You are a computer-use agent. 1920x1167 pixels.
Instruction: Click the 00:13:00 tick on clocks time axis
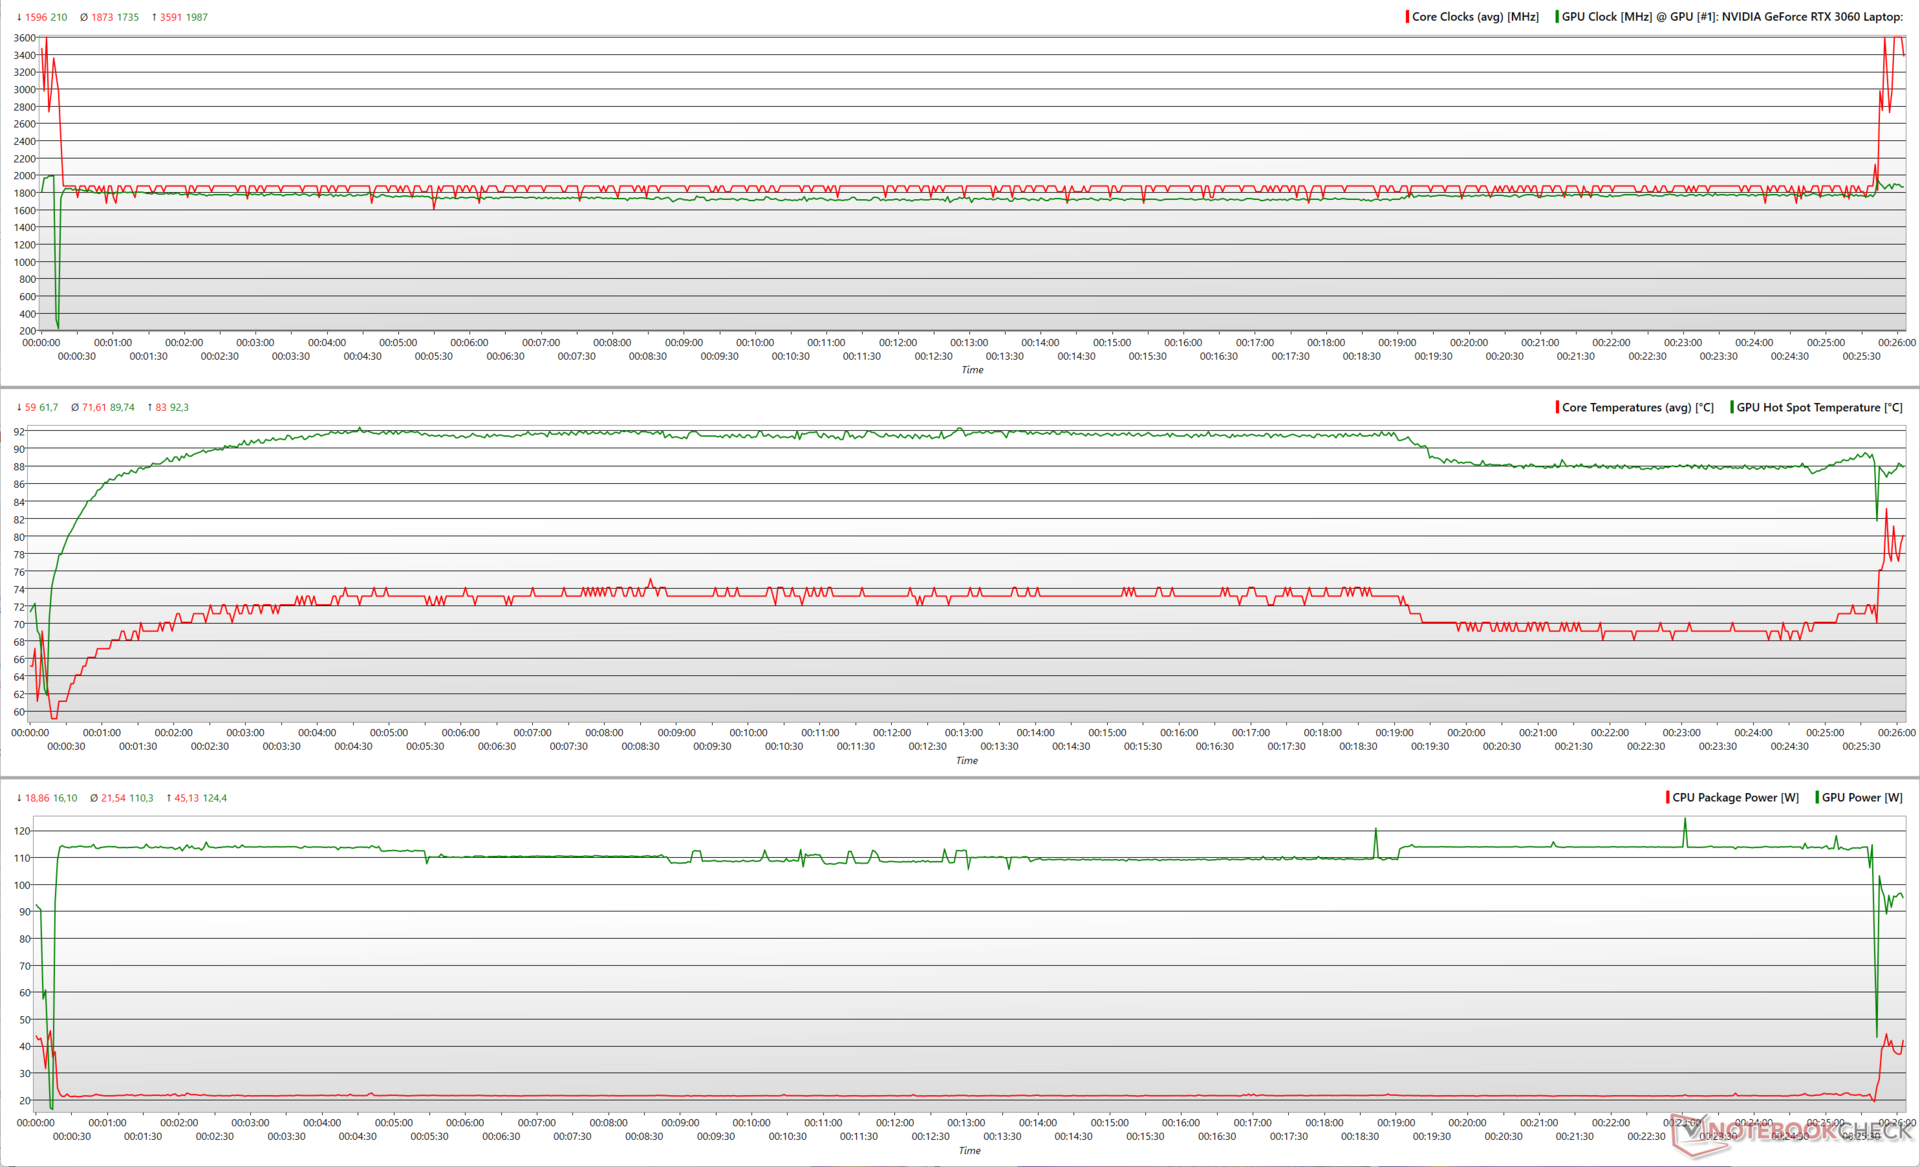pyautogui.click(x=969, y=343)
